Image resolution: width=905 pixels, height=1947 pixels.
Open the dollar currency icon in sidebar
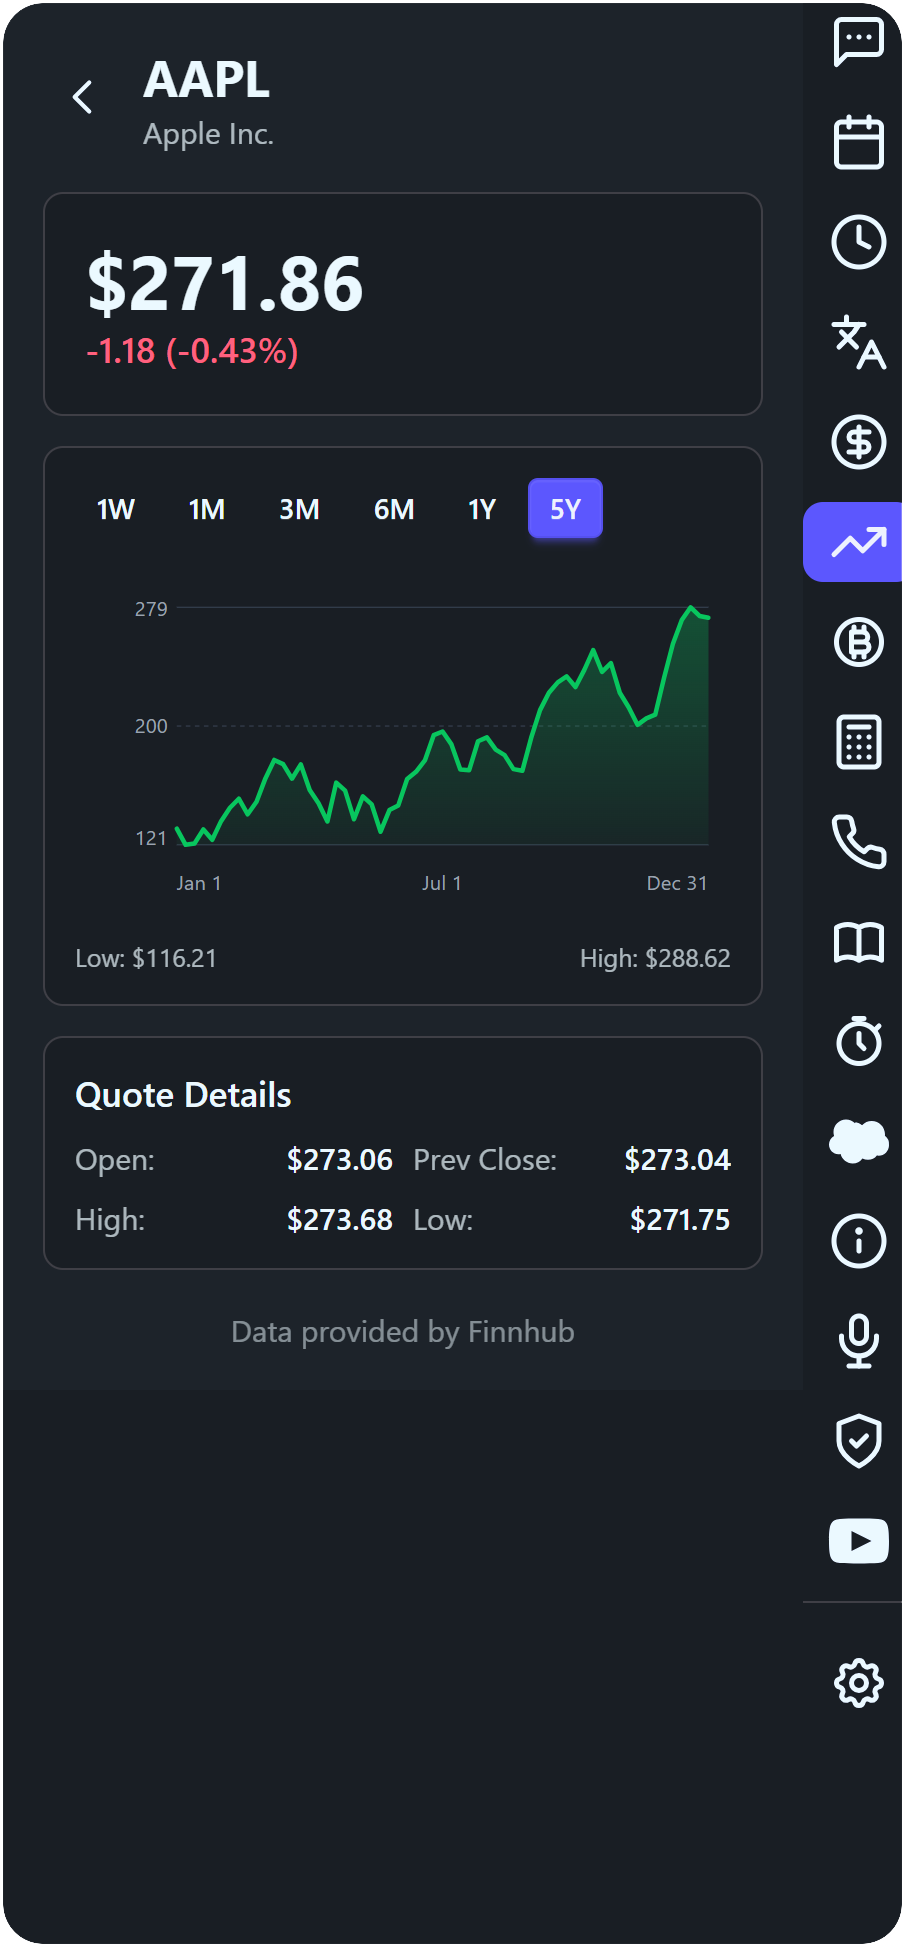[858, 442]
